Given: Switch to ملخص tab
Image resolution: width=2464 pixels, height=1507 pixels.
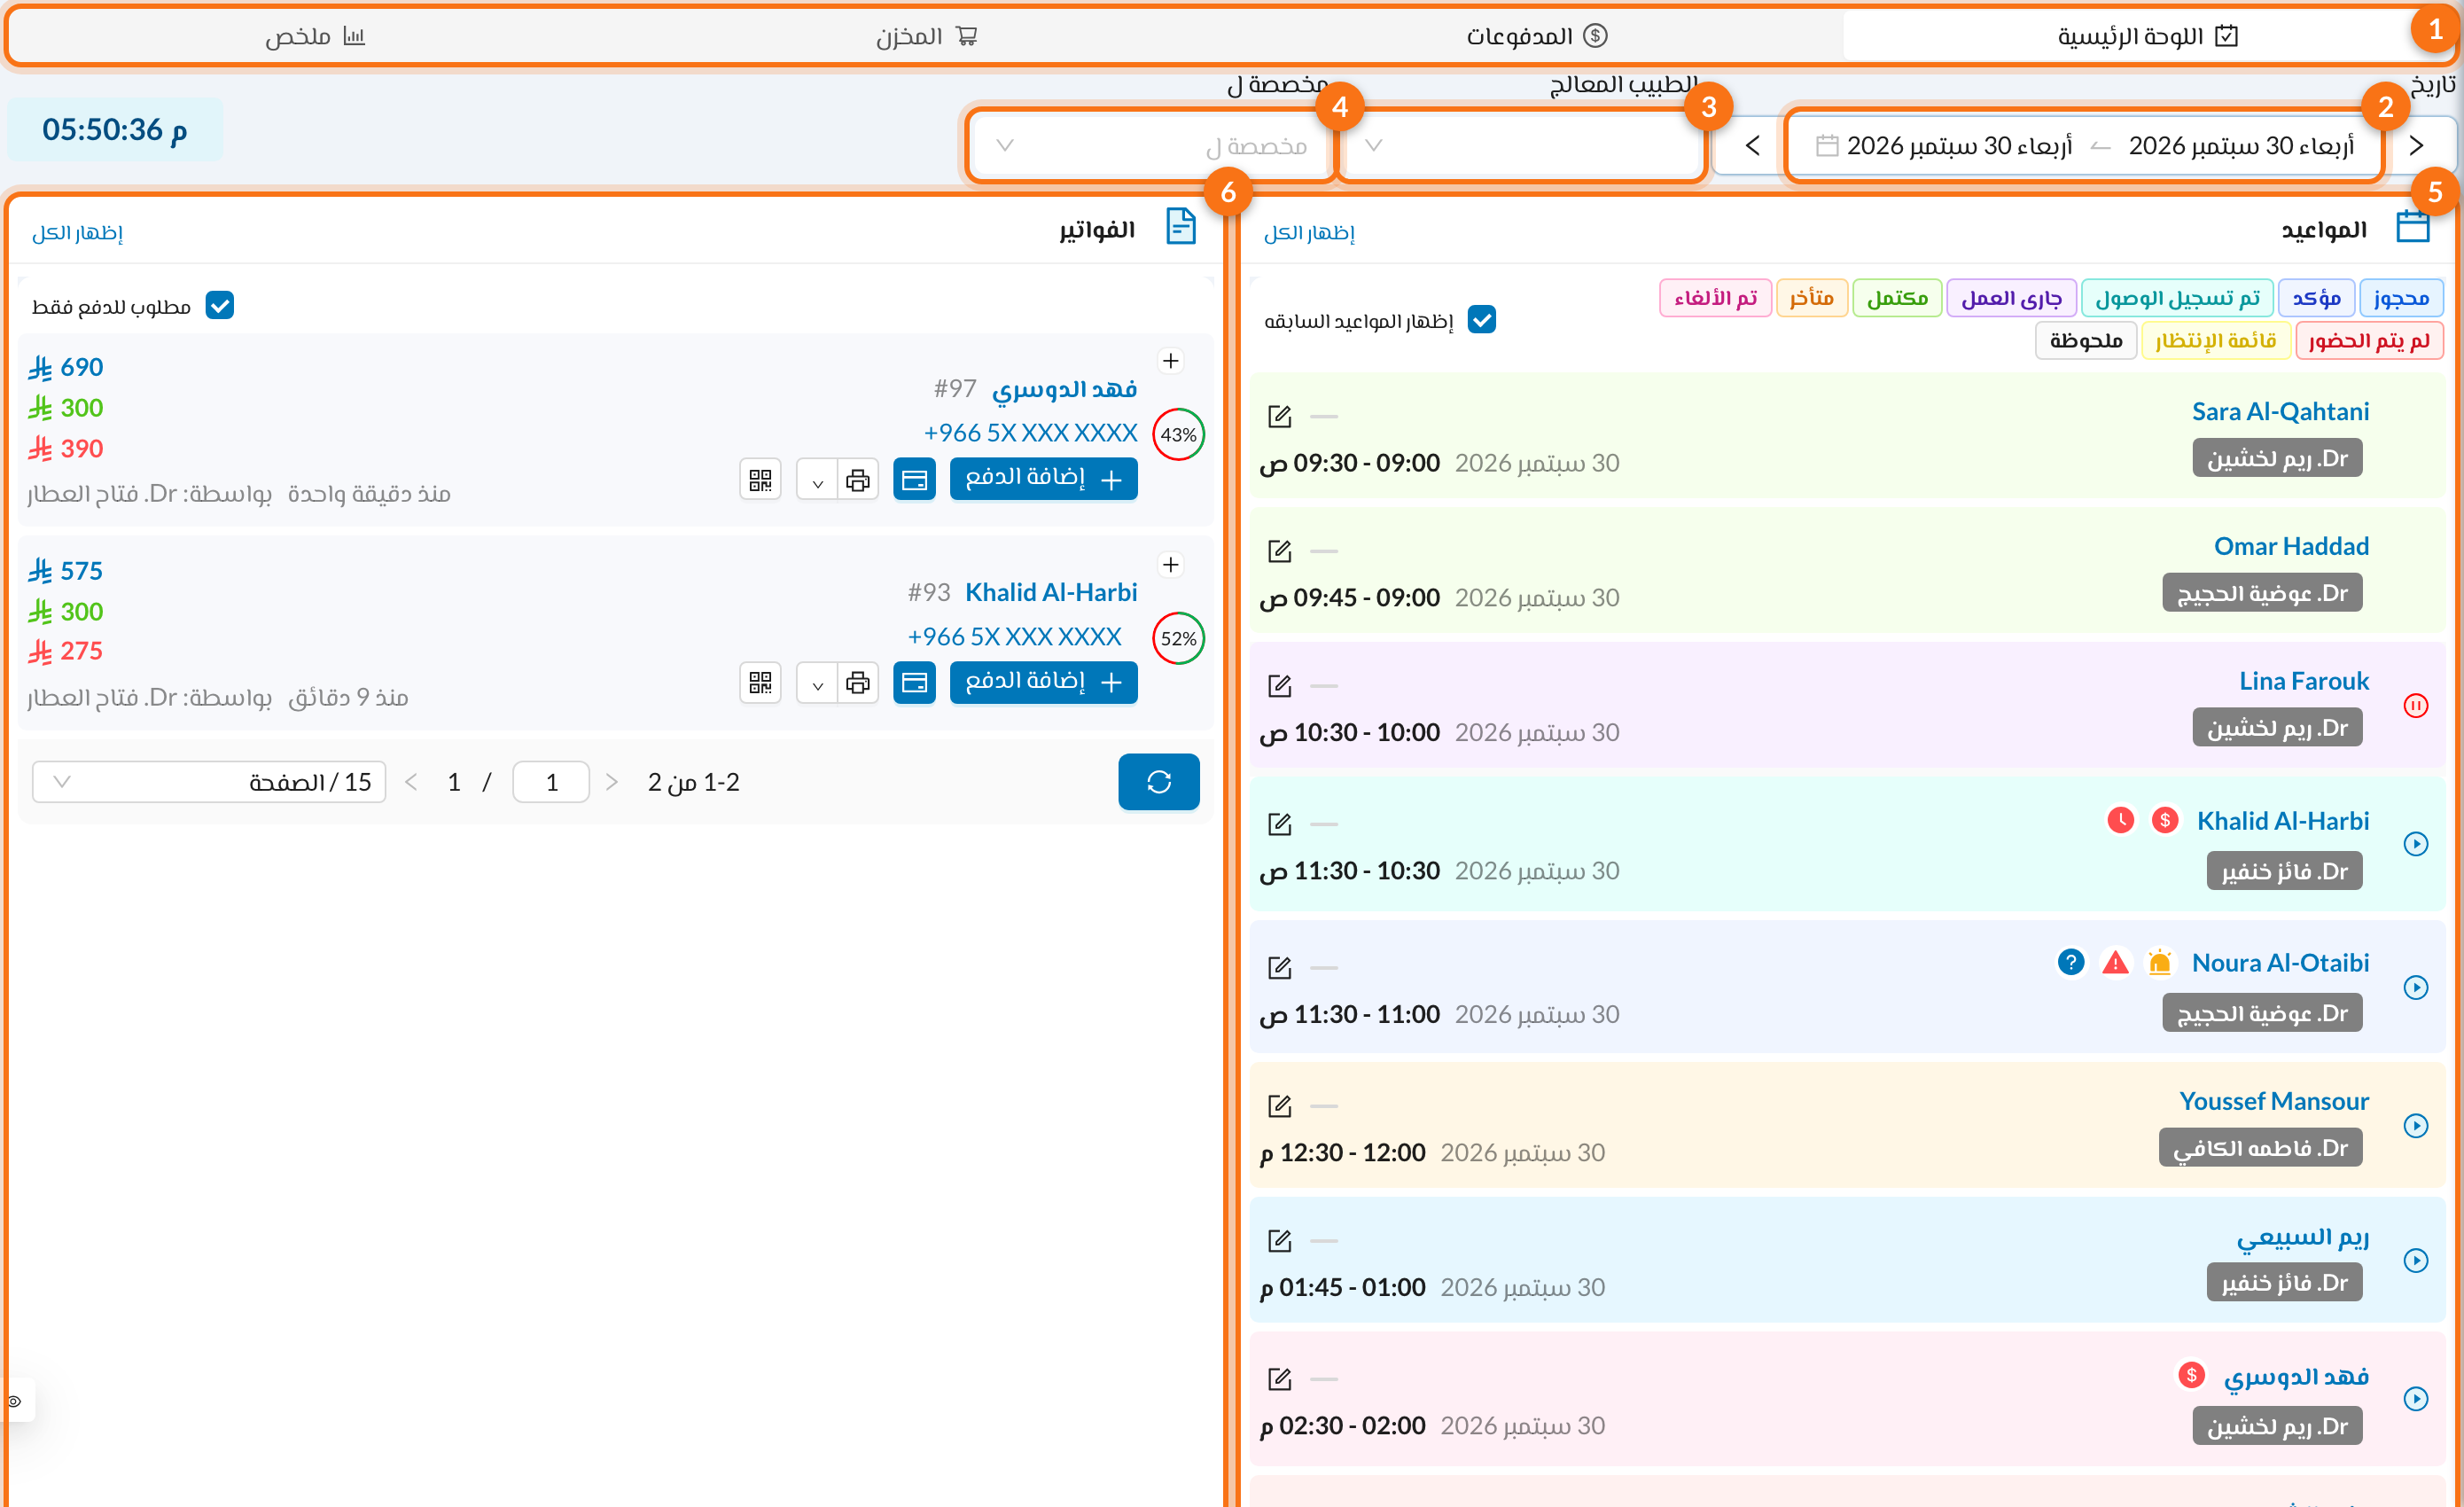Looking at the screenshot, I should (x=316, y=36).
